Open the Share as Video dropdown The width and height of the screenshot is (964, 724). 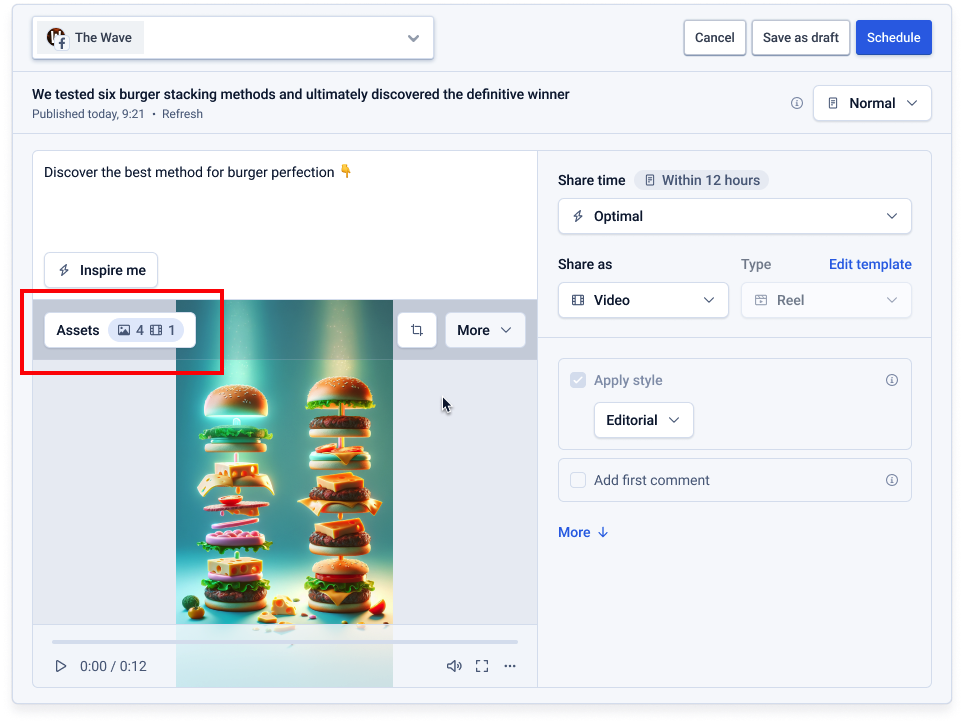pyautogui.click(x=643, y=300)
